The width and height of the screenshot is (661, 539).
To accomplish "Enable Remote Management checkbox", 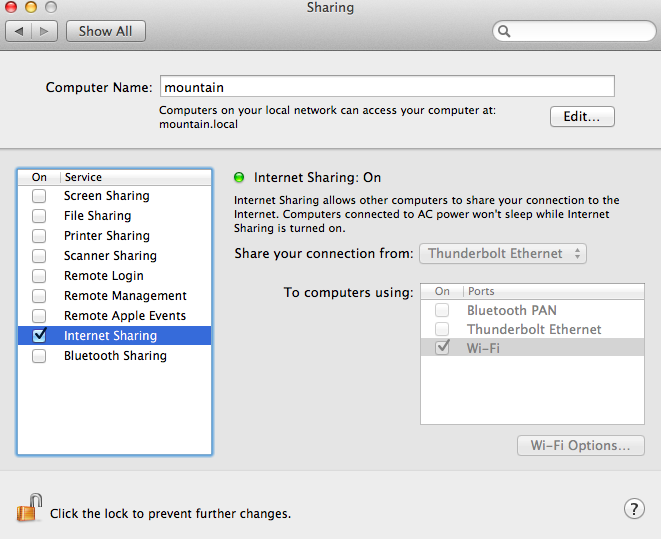I will pos(39,296).
